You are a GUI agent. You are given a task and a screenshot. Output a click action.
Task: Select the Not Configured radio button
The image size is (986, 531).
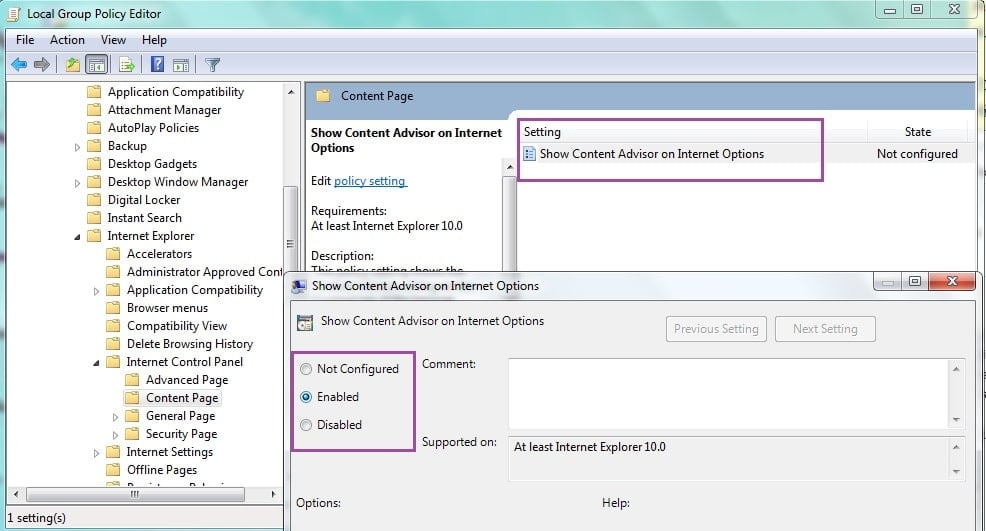306,369
